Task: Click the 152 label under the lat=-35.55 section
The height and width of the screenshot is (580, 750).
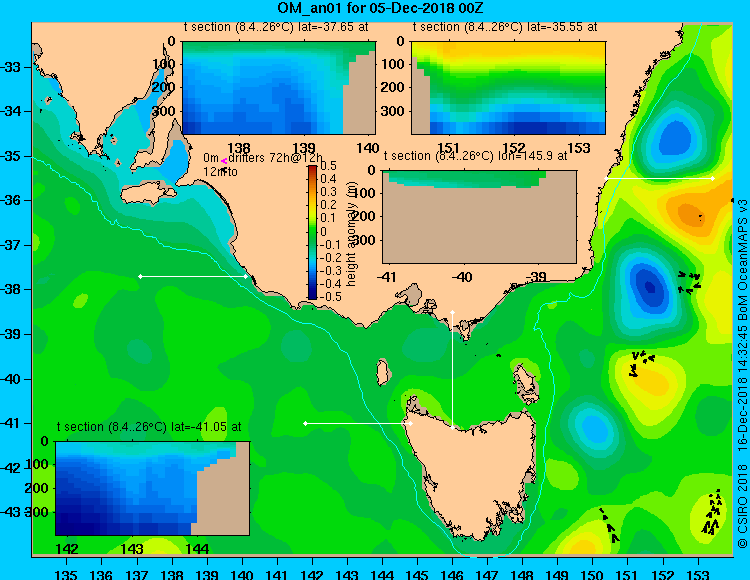Action: 514,148
